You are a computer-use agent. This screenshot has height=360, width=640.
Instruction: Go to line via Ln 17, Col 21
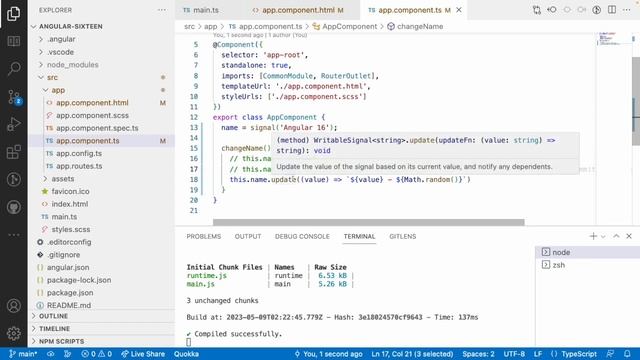coord(412,354)
